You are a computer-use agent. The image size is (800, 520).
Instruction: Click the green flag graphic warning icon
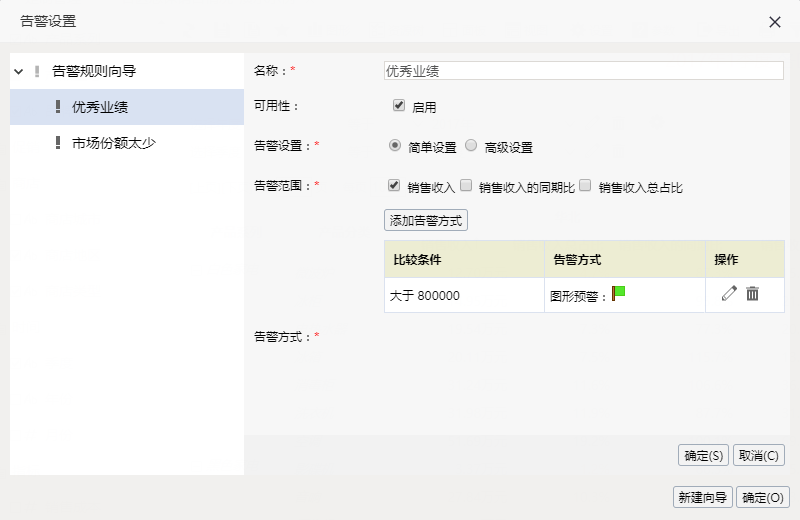click(x=618, y=293)
